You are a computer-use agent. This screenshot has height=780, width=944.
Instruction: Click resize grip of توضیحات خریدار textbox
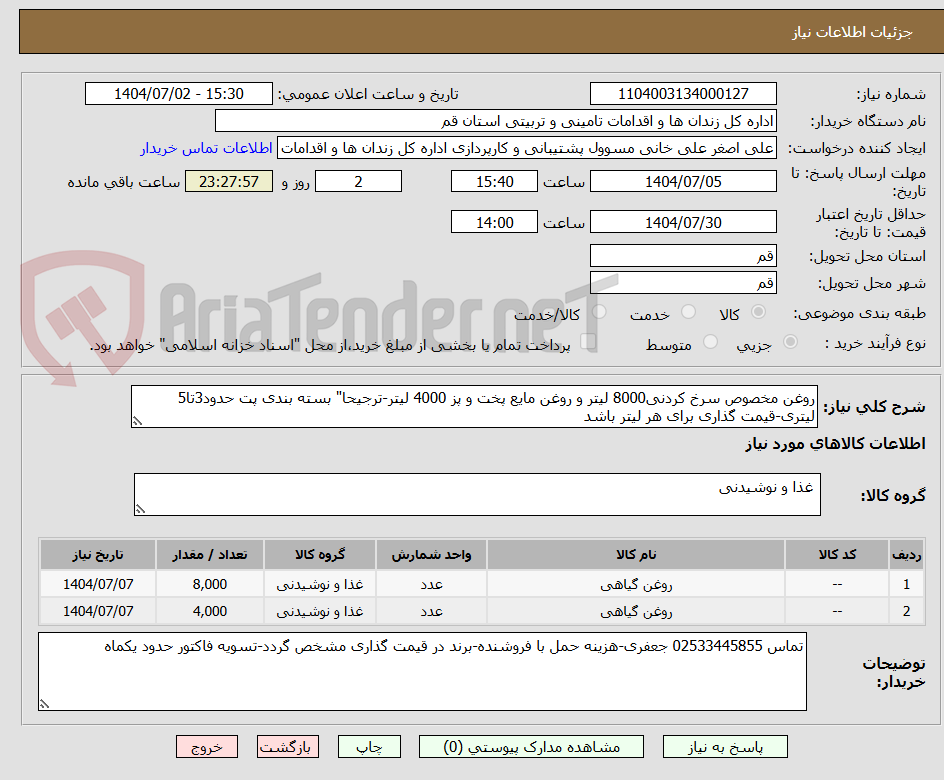(42, 705)
